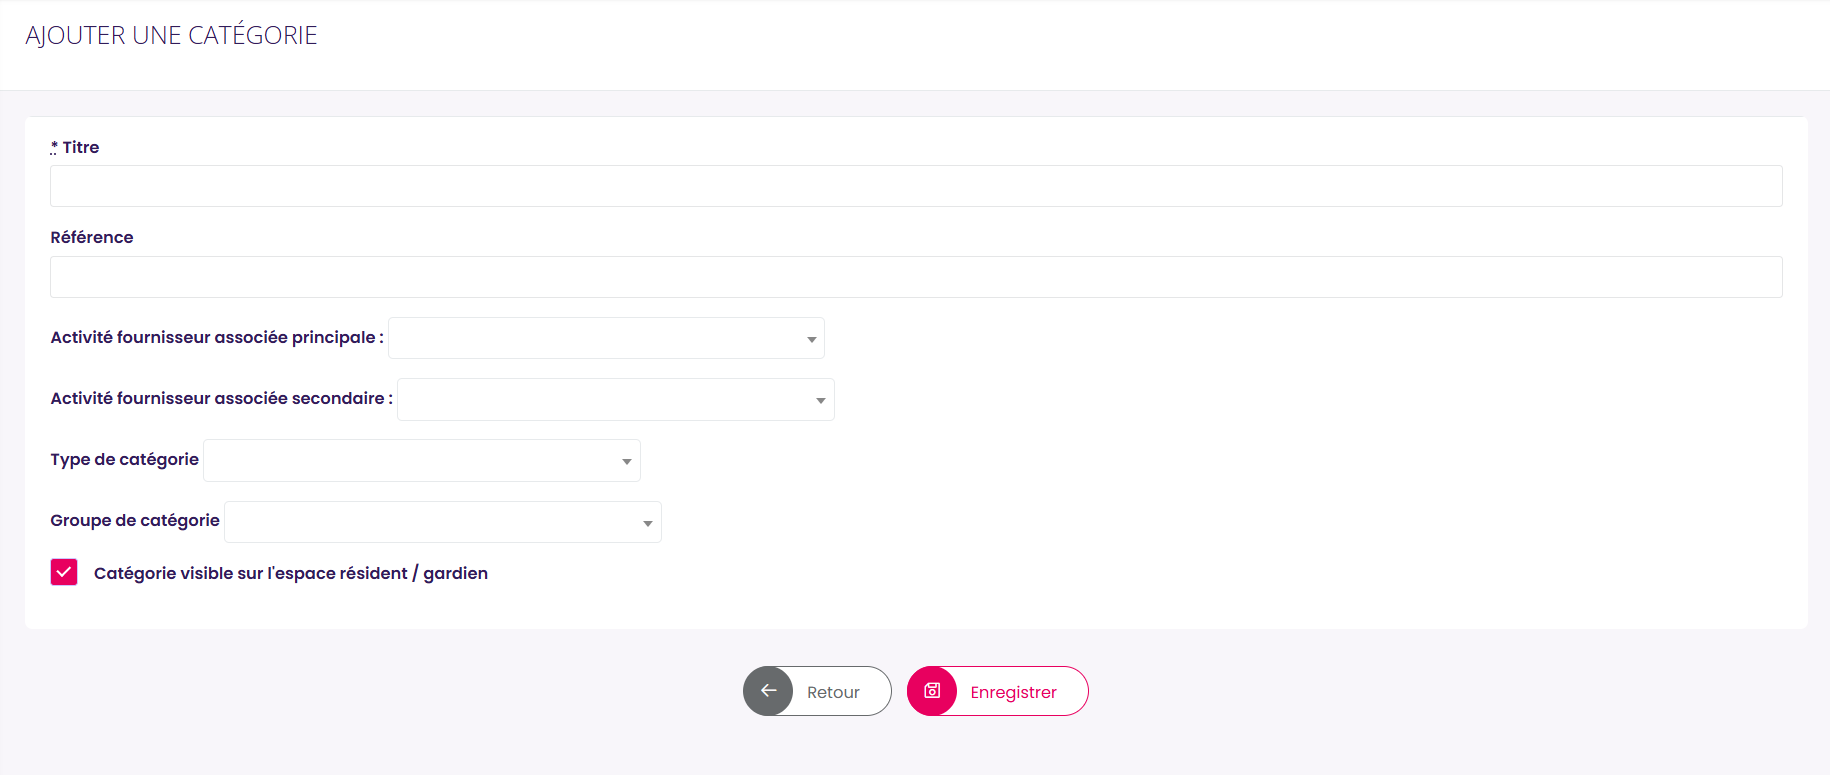Click the floppy disk save icon
The width and height of the screenshot is (1830, 775).
pyautogui.click(x=932, y=691)
